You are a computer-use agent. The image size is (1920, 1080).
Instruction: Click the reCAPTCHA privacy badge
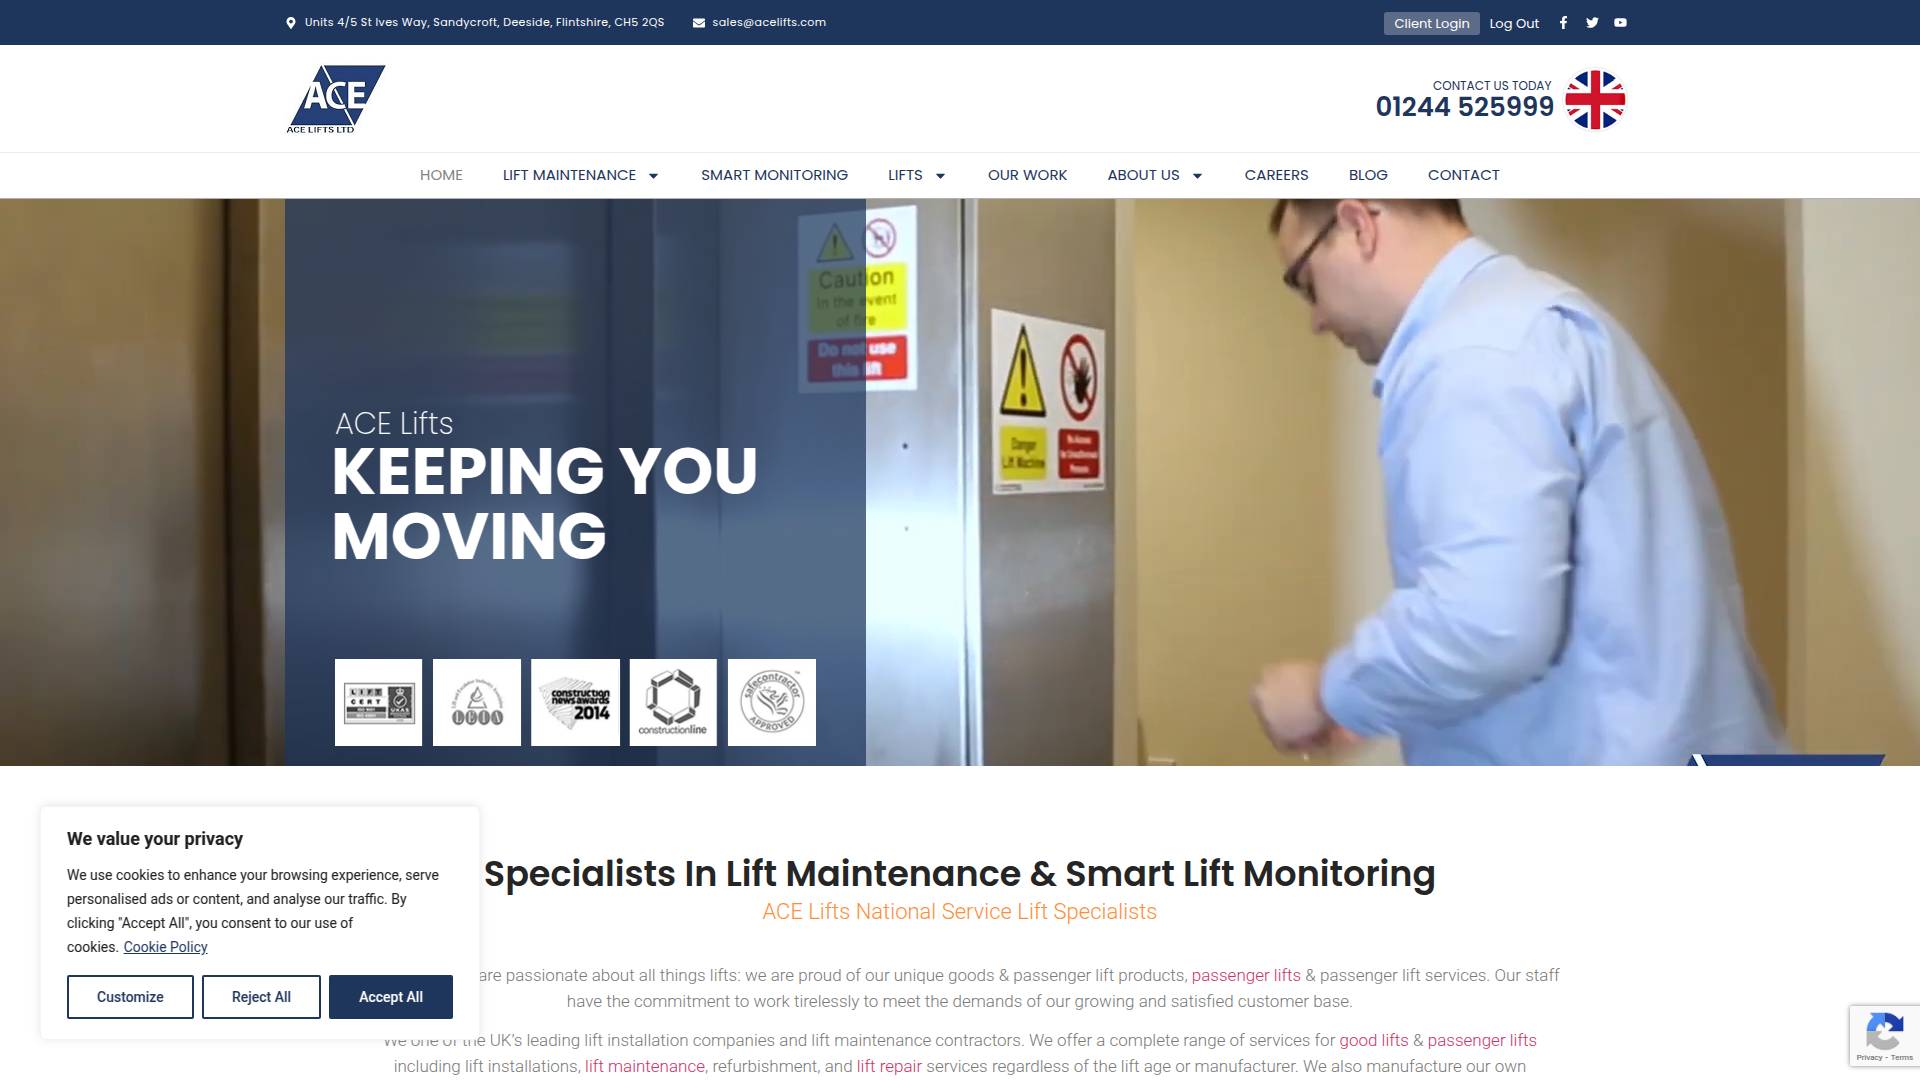[x=1884, y=1035]
